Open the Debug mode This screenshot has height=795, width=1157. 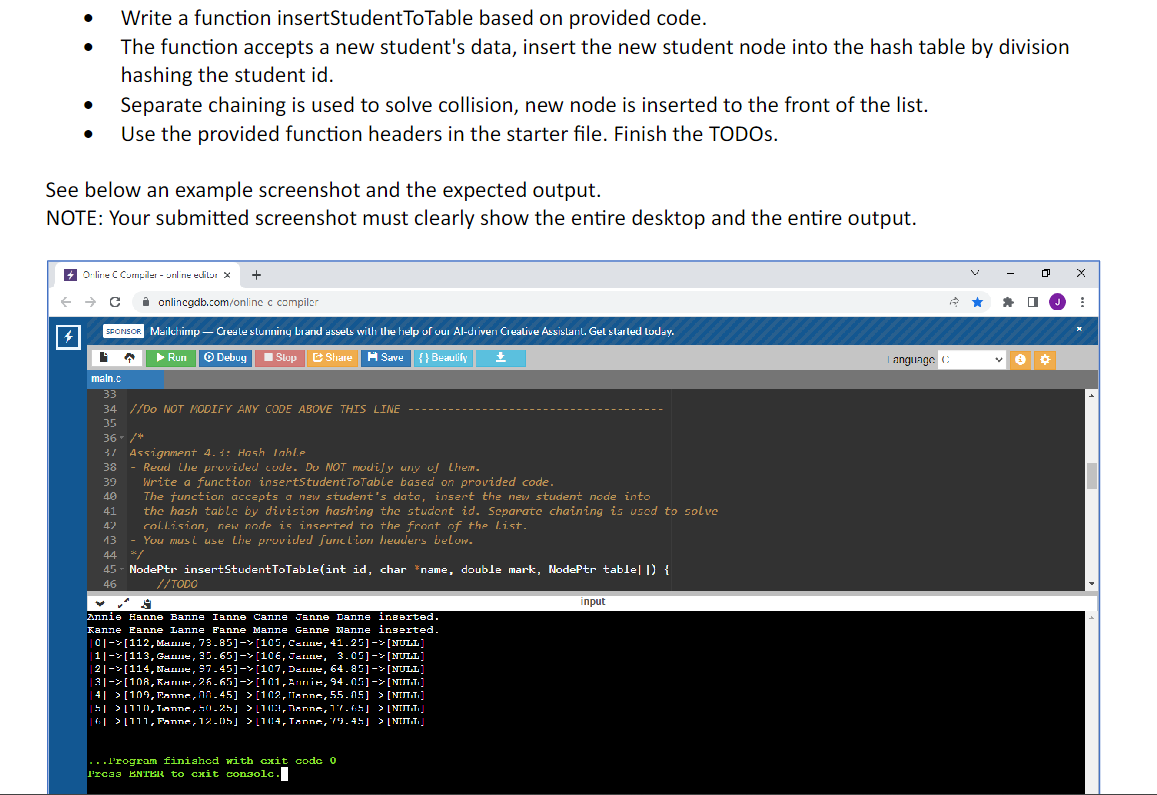click(225, 357)
